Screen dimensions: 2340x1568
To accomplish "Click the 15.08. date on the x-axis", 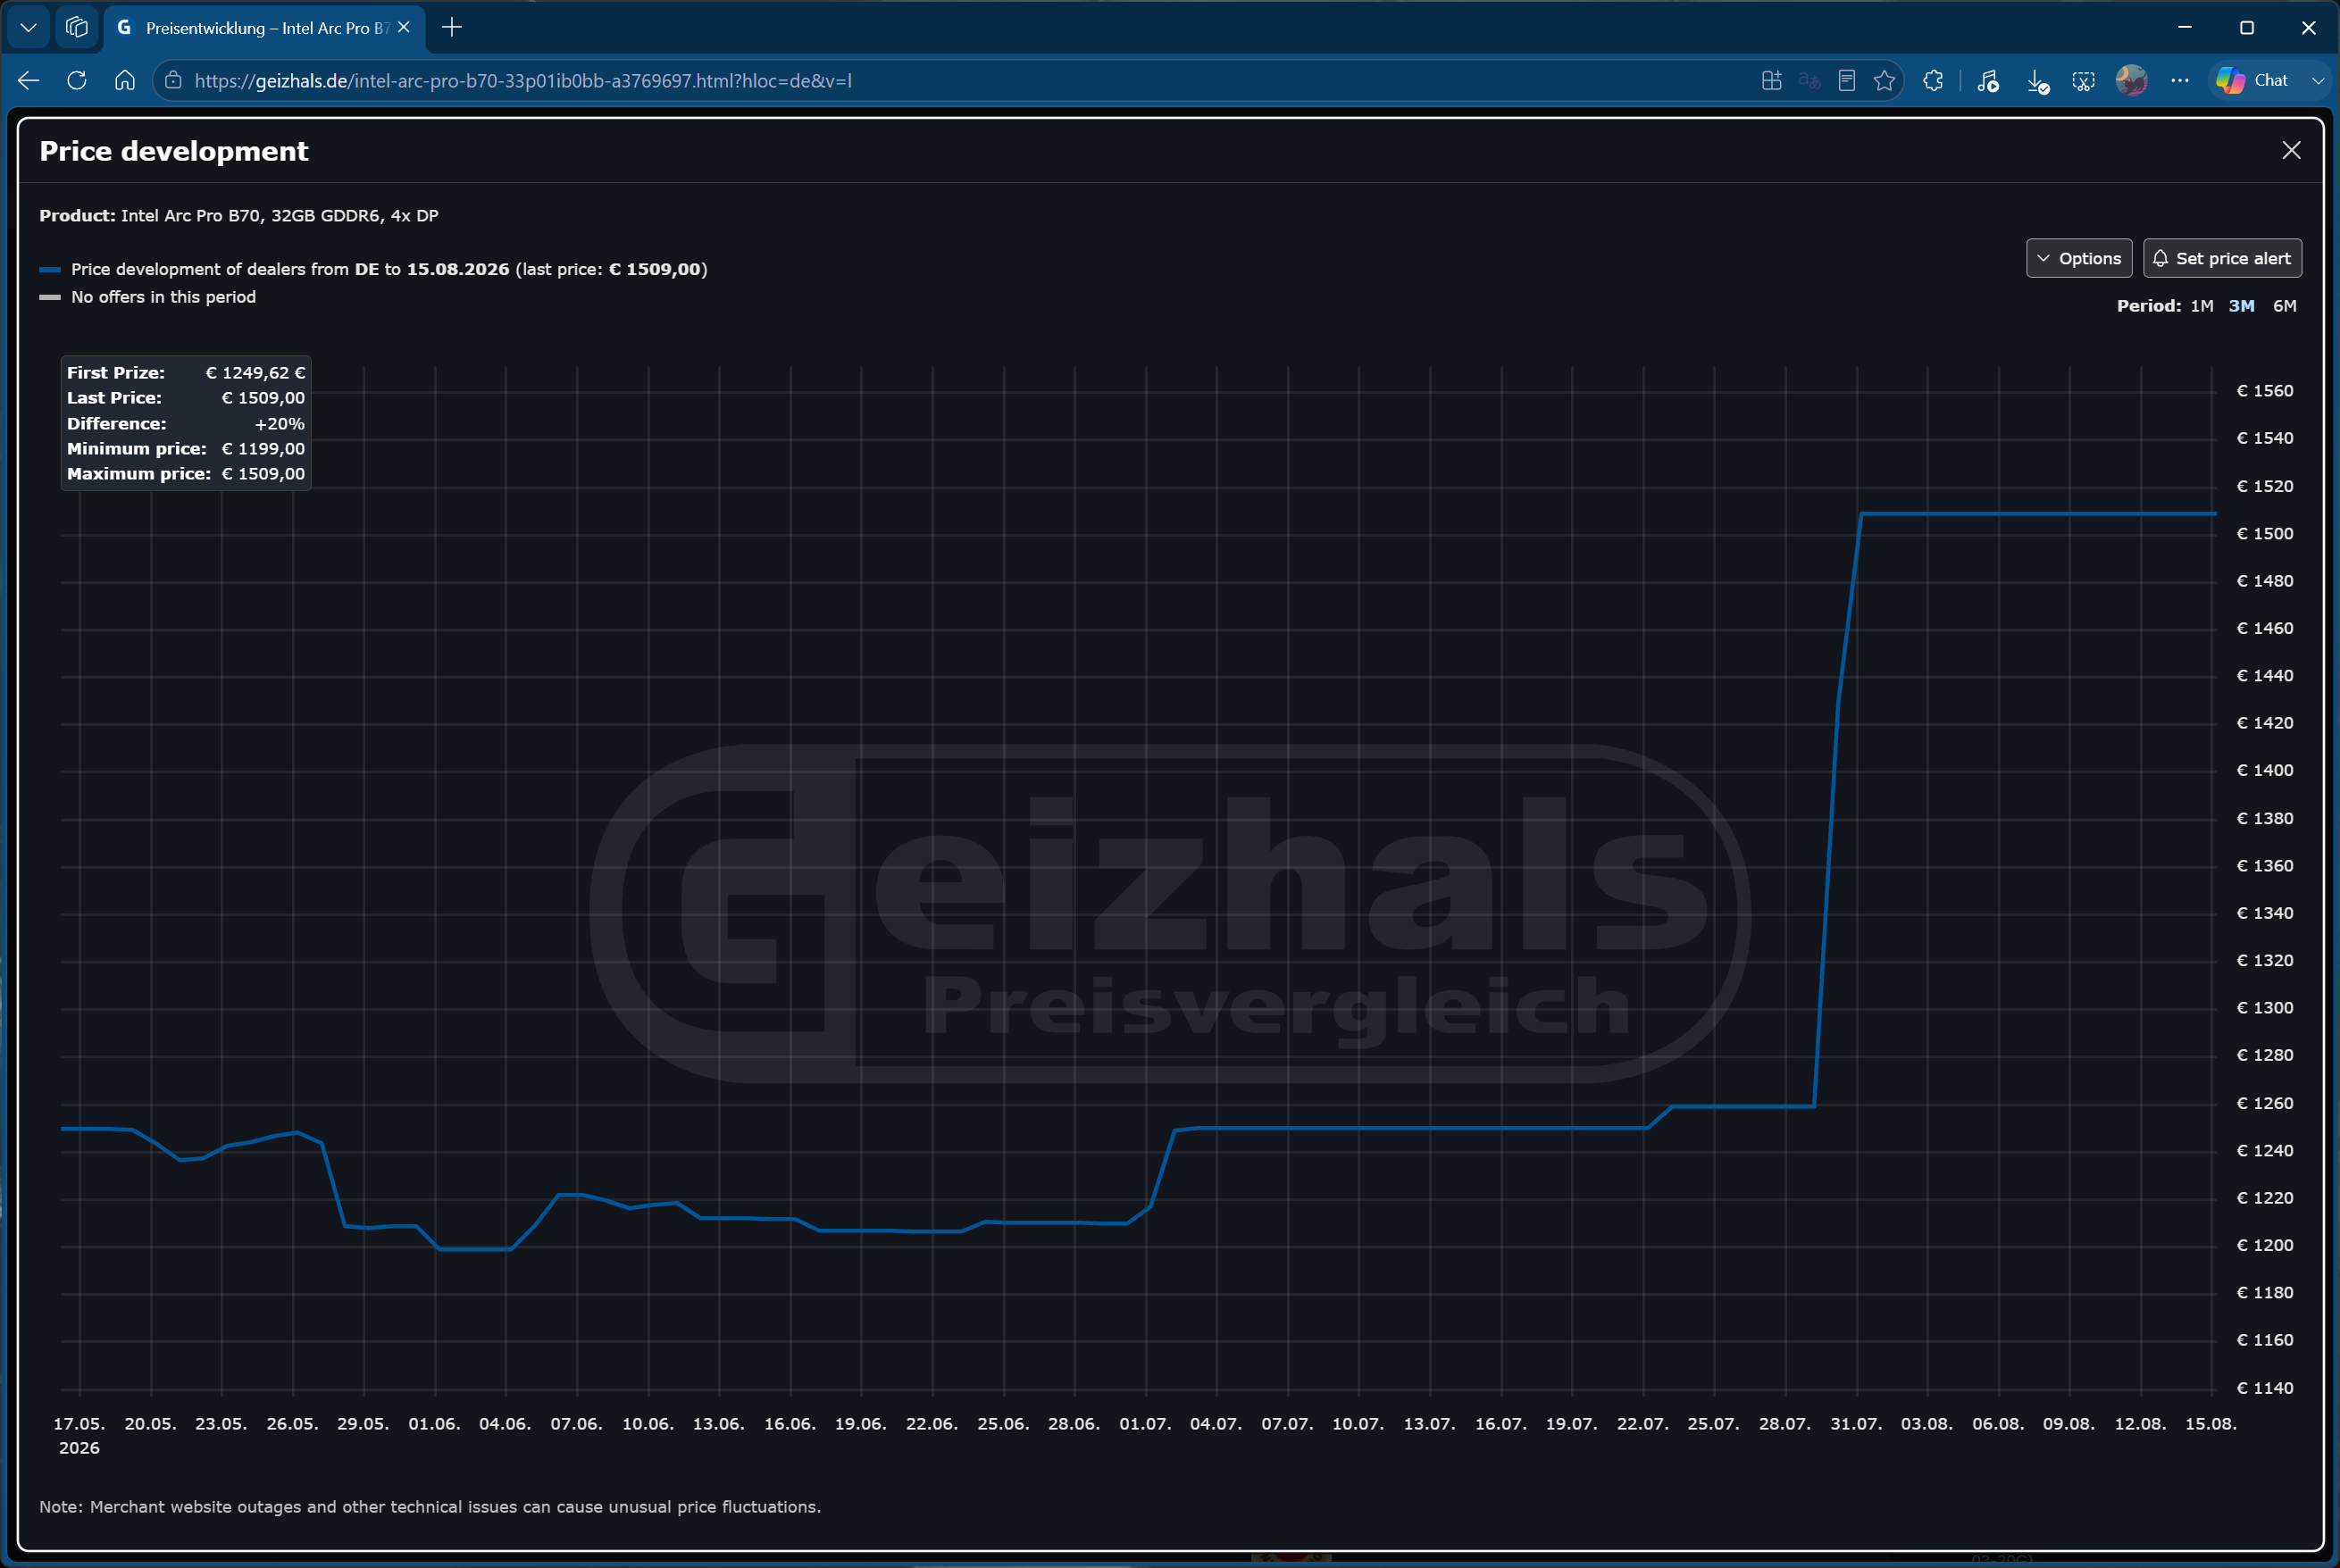I will click(2210, 1423).
